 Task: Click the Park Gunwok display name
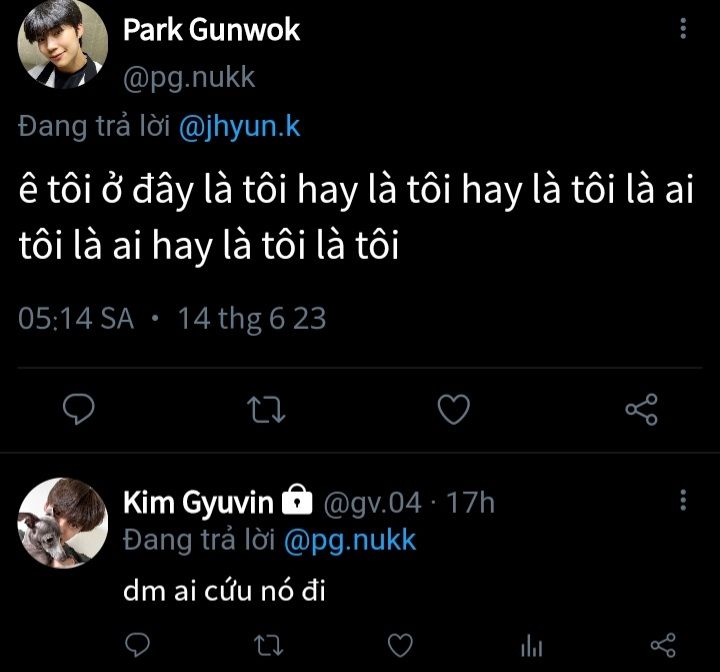point(211,30)
